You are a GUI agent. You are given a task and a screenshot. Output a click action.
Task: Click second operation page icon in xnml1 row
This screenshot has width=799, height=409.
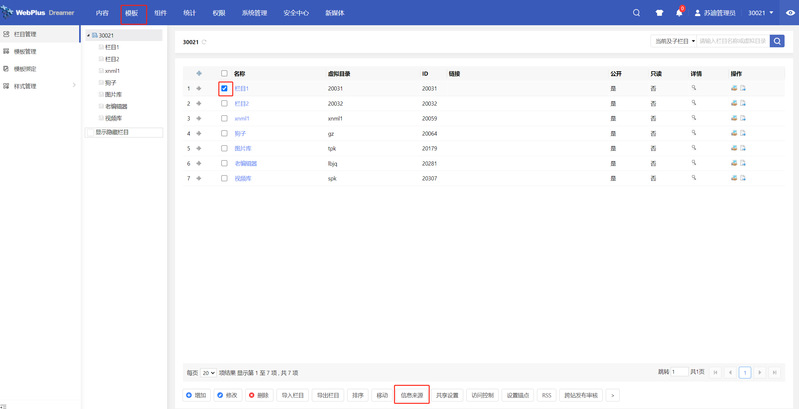743,118
